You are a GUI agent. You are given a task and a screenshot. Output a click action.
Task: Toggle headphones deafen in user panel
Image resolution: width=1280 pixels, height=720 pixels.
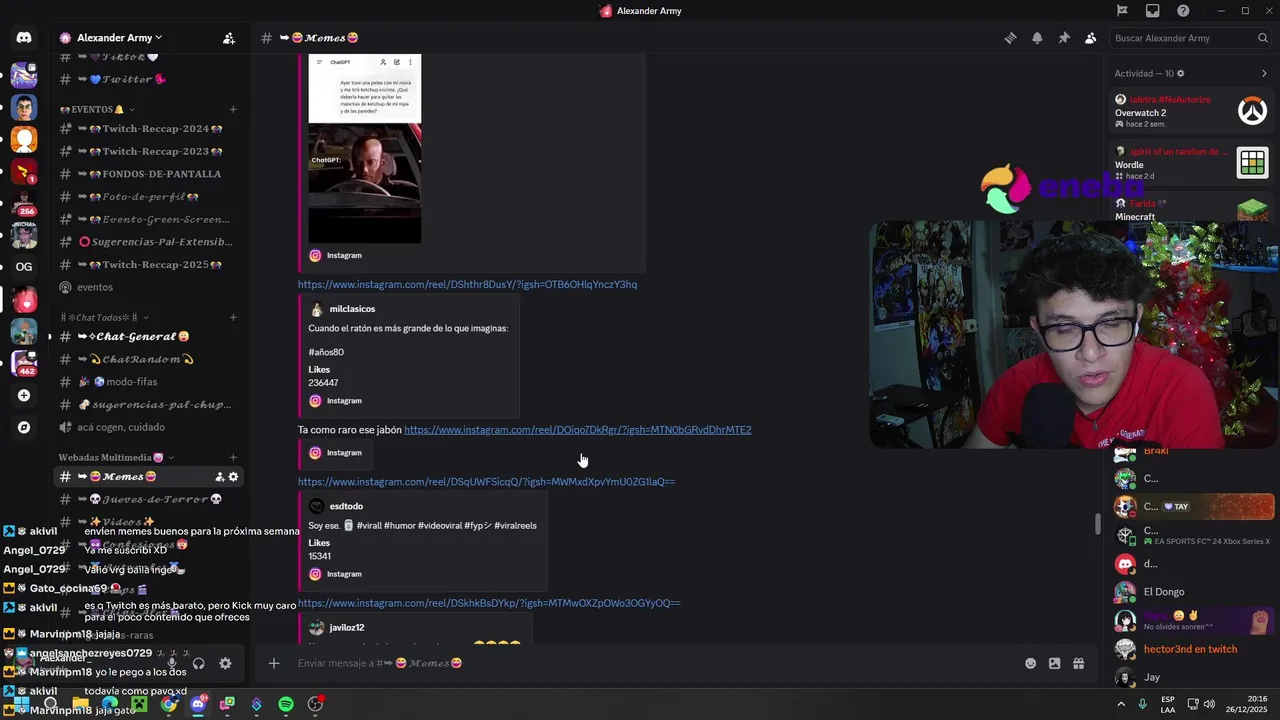(199, 663)
